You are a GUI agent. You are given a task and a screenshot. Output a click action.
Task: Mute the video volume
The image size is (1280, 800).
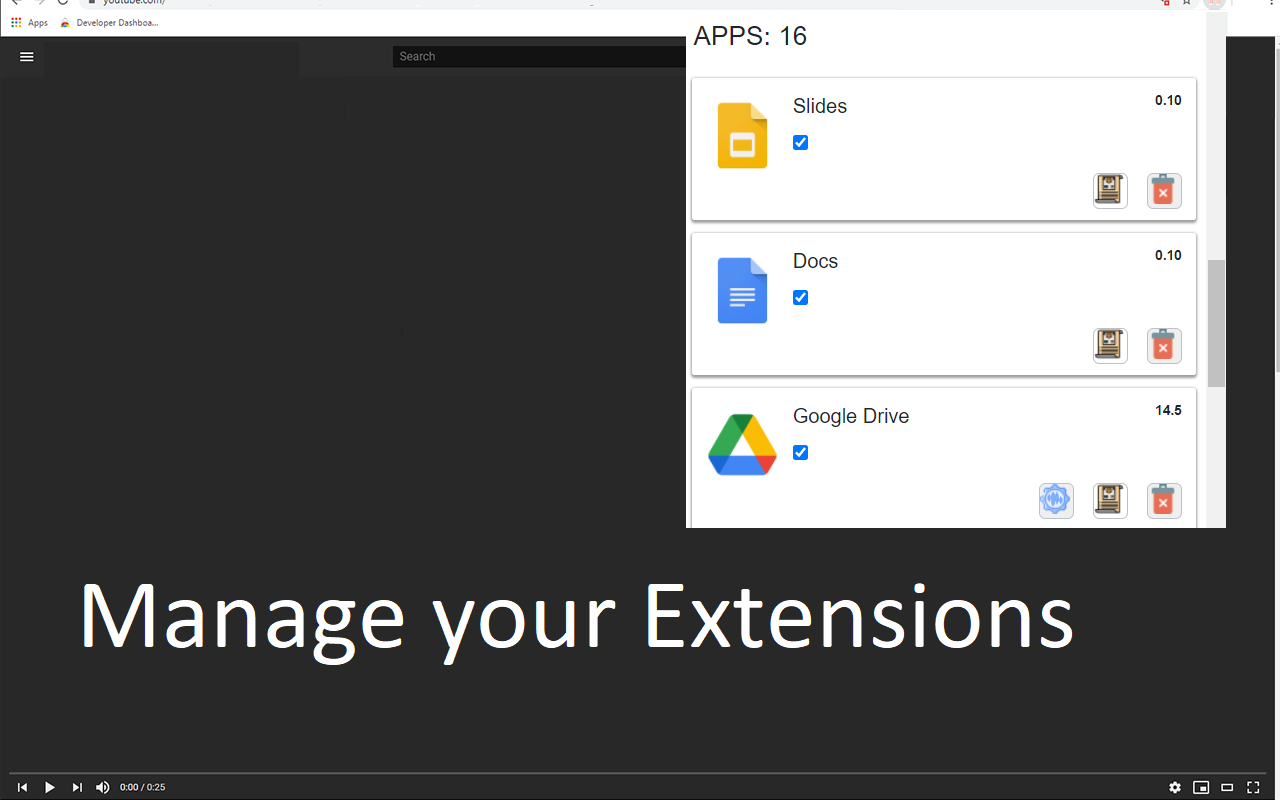point(103,787)
